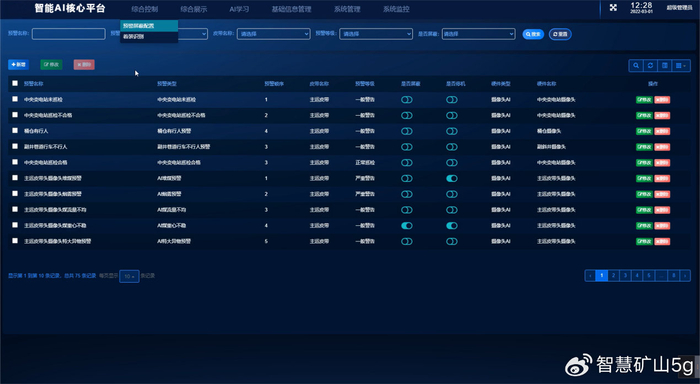Open the records-per-page 10 dropdown
The width and height of the screenshot is (700, 384).
129,276
